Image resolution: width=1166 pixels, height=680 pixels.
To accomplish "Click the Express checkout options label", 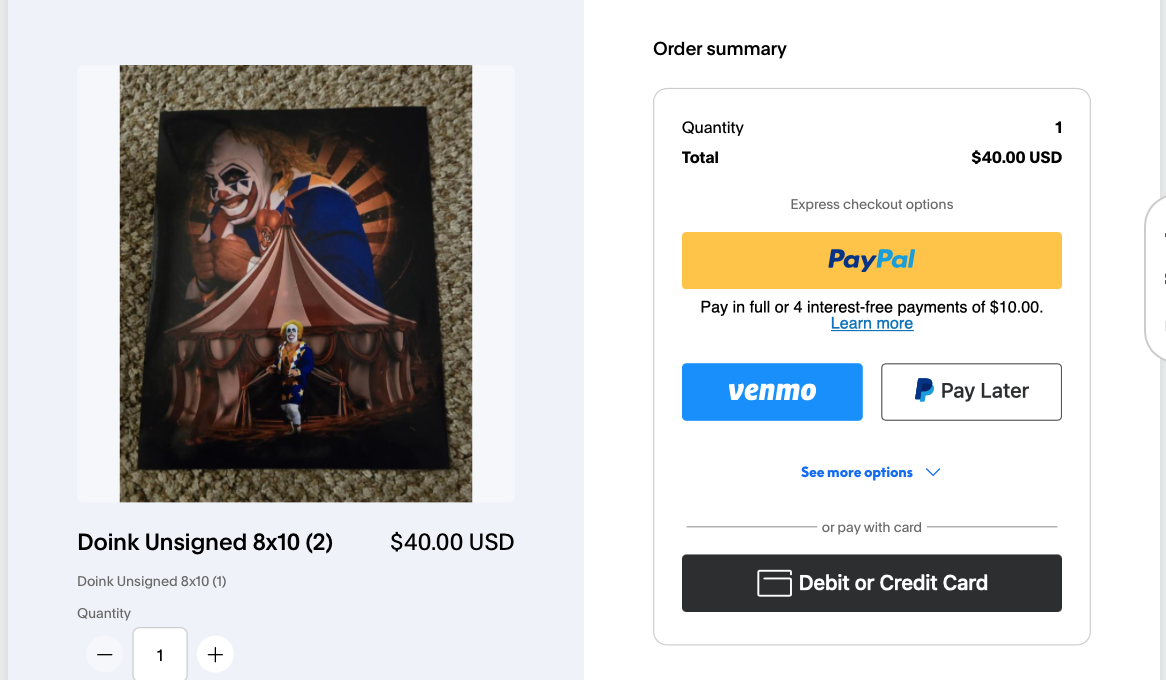I will [x=872, y=205].
